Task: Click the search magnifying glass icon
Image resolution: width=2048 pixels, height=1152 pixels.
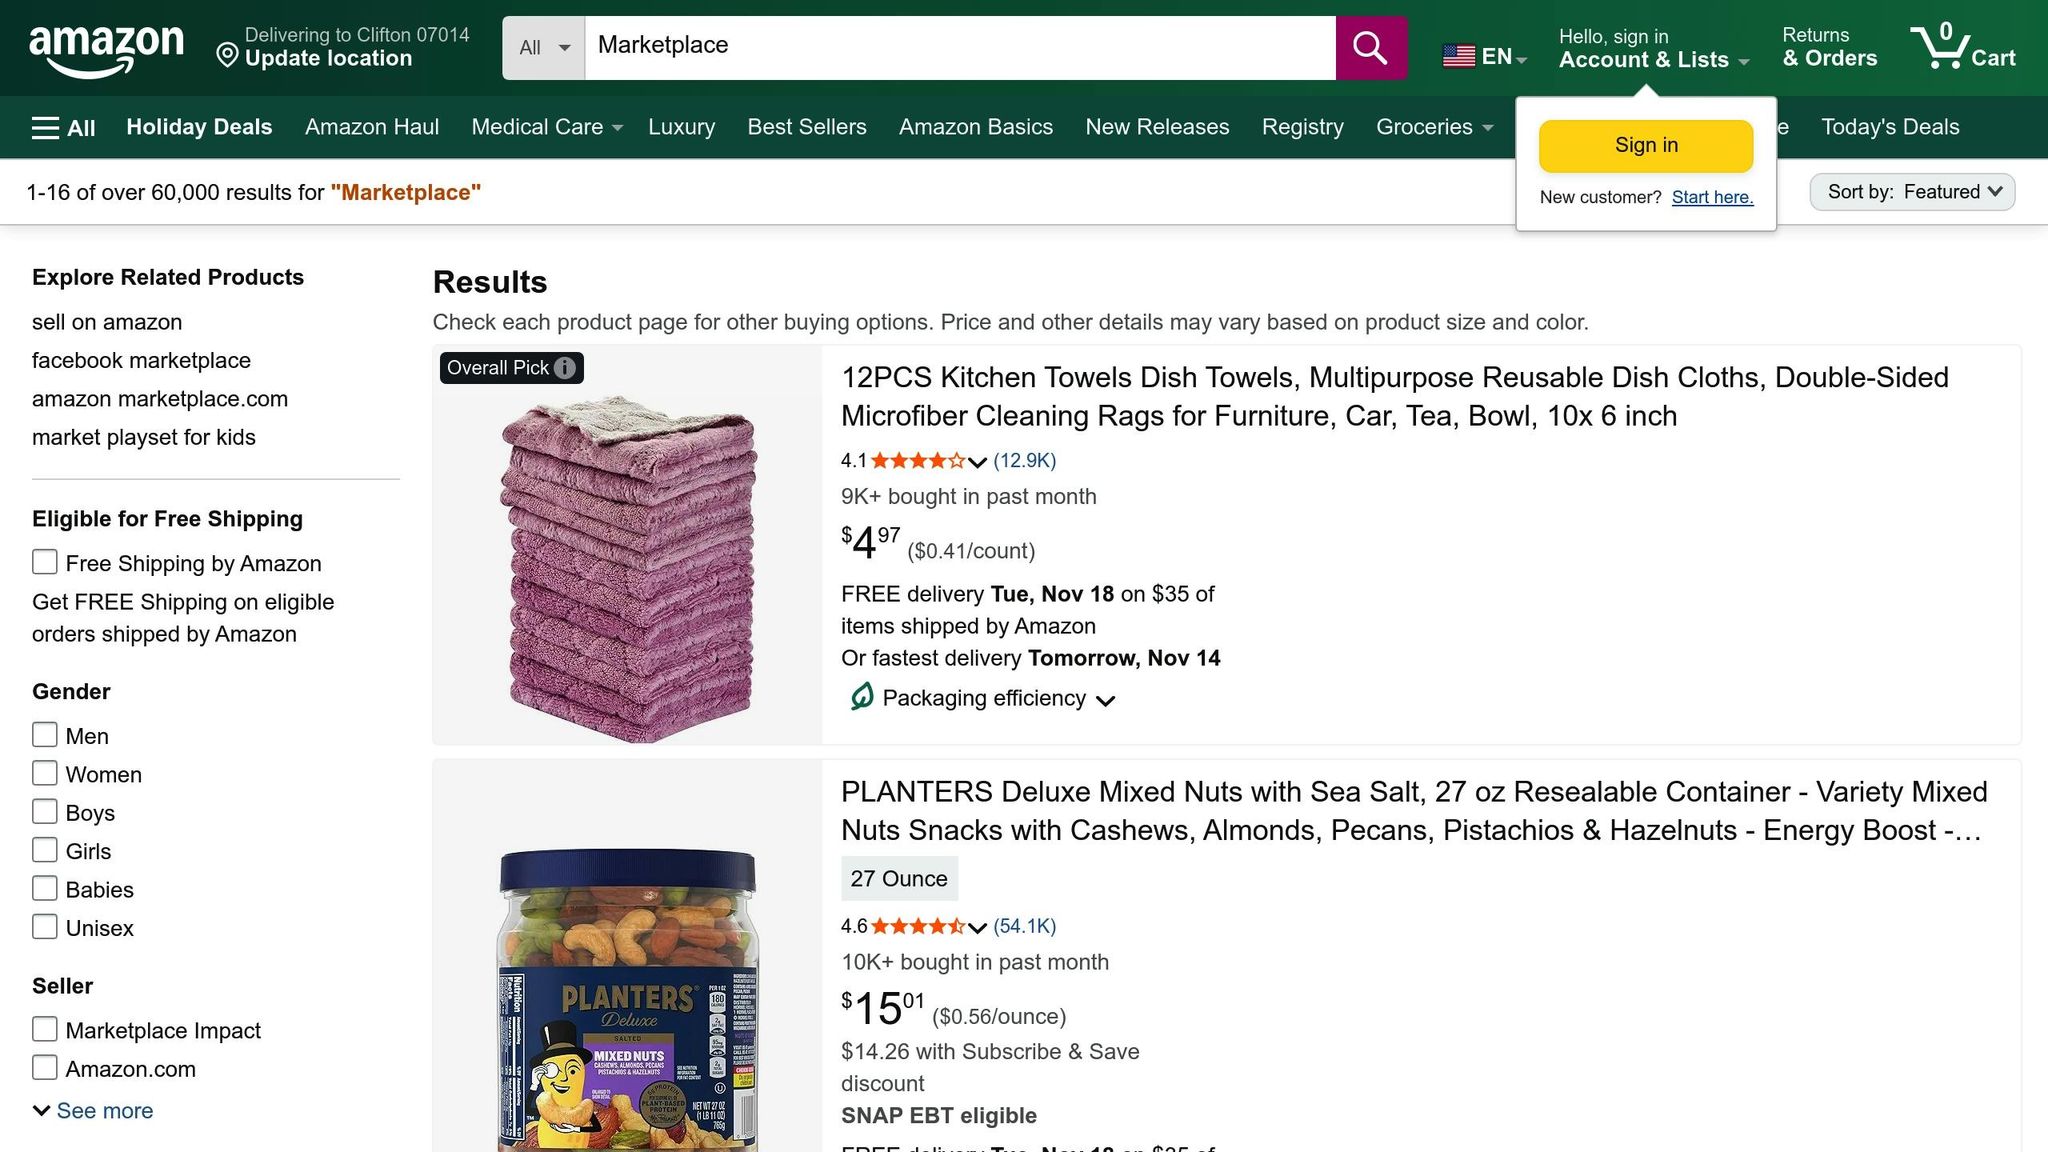Action: pos(1369,47)
